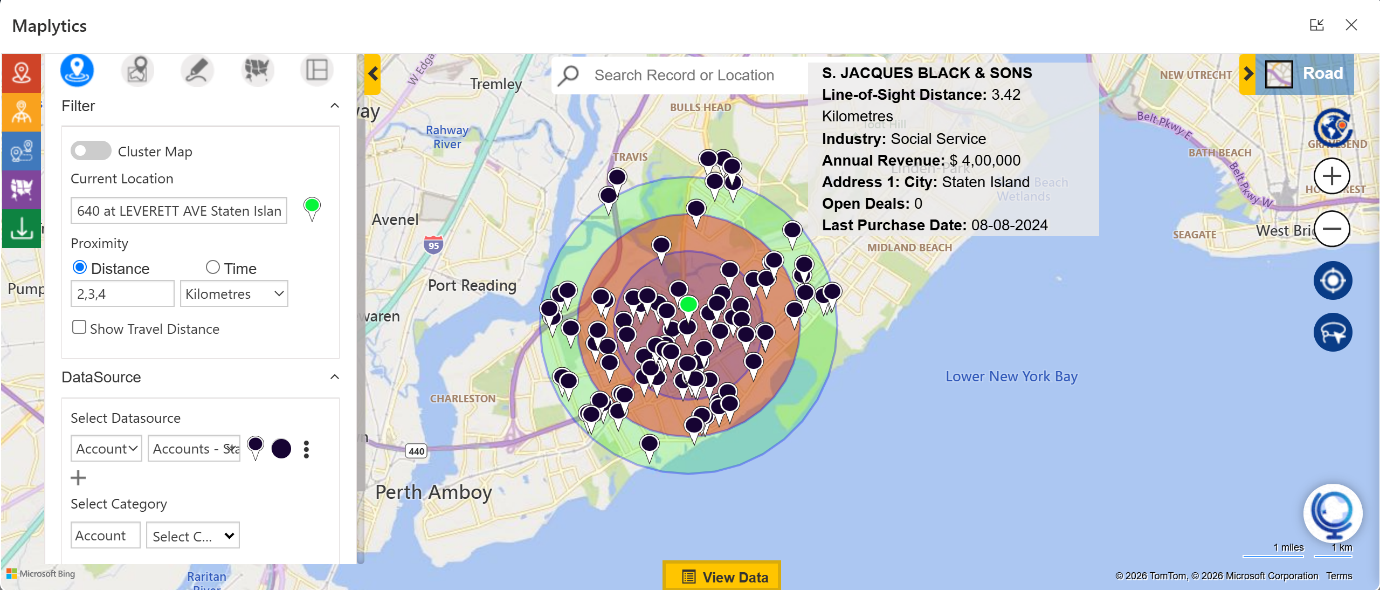The image size is (1380, 590).
Task: Switch to the layout panel tab icon
Action: 317,70
